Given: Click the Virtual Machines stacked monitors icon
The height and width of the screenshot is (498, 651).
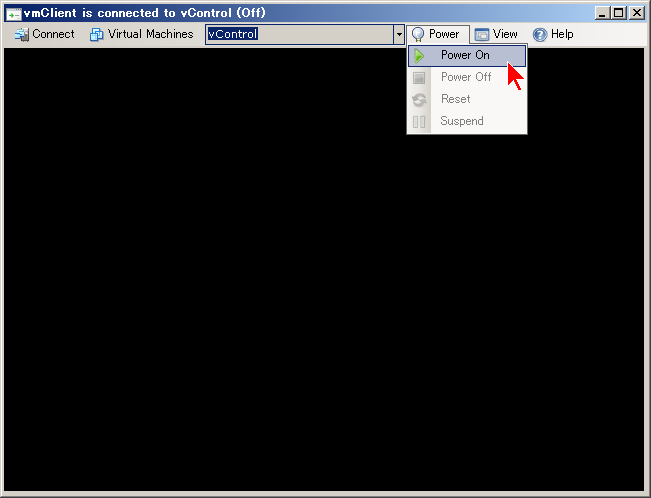Looking at the screenshot, I should click(96, 34).
